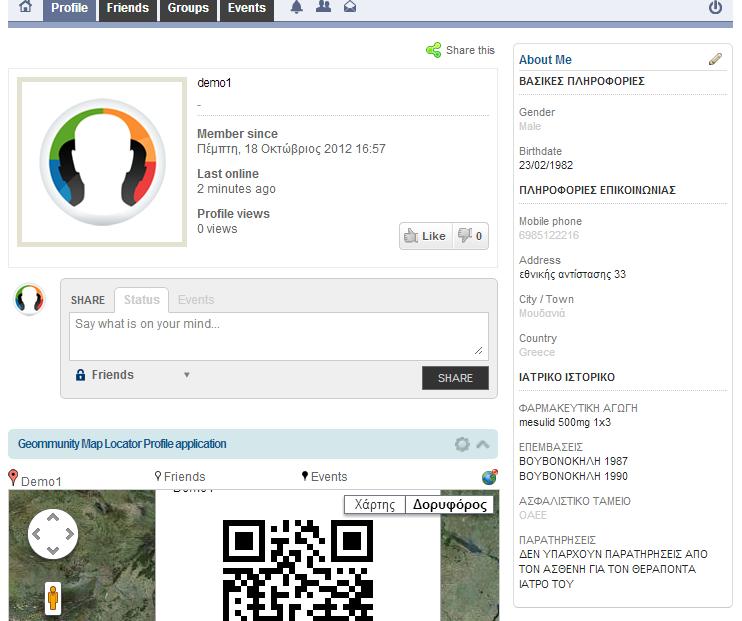Click address εθνικής αντίστασης 33
Screen dimensions: 742x621
click(x=573, y=275)
